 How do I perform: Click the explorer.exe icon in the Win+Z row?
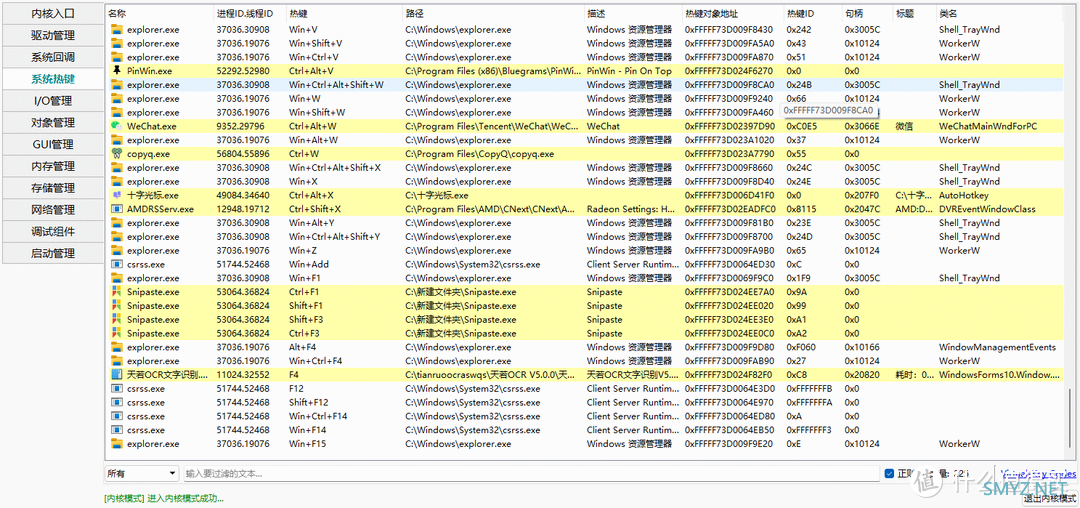[x=116, y=251]
